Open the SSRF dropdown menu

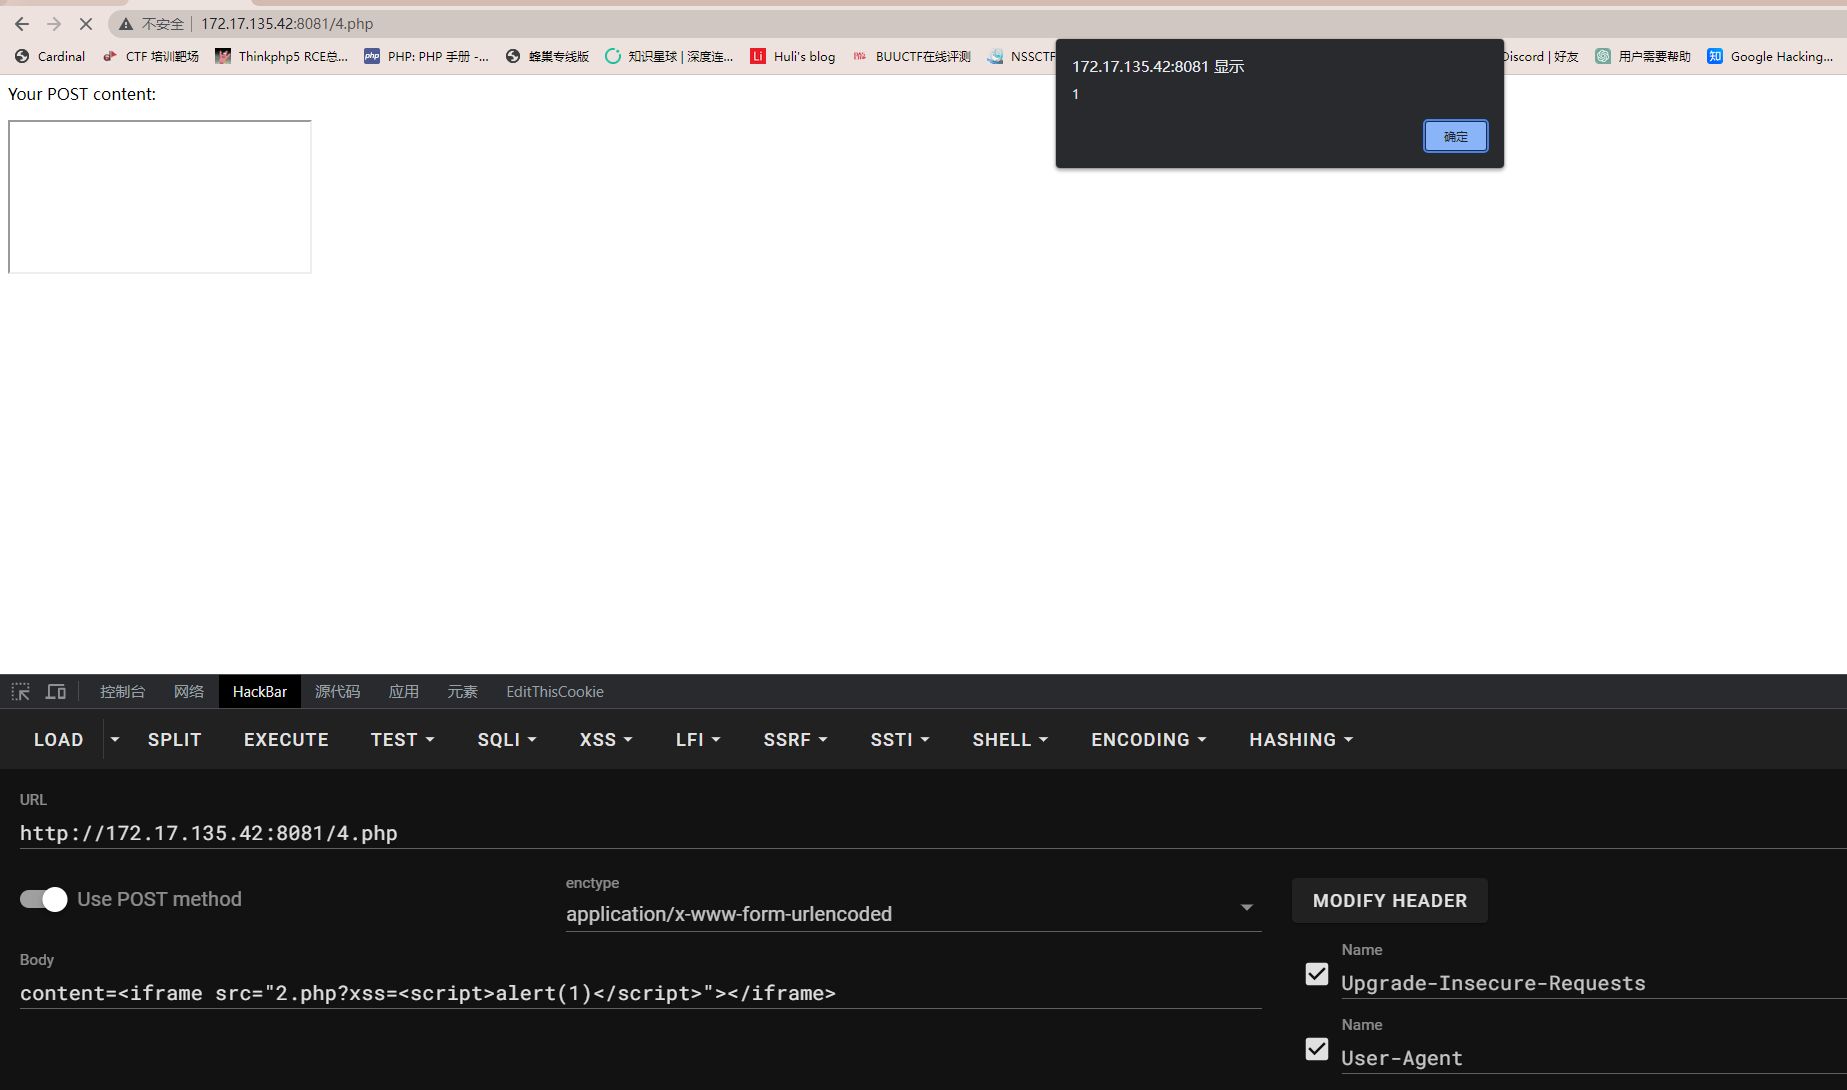796,740
